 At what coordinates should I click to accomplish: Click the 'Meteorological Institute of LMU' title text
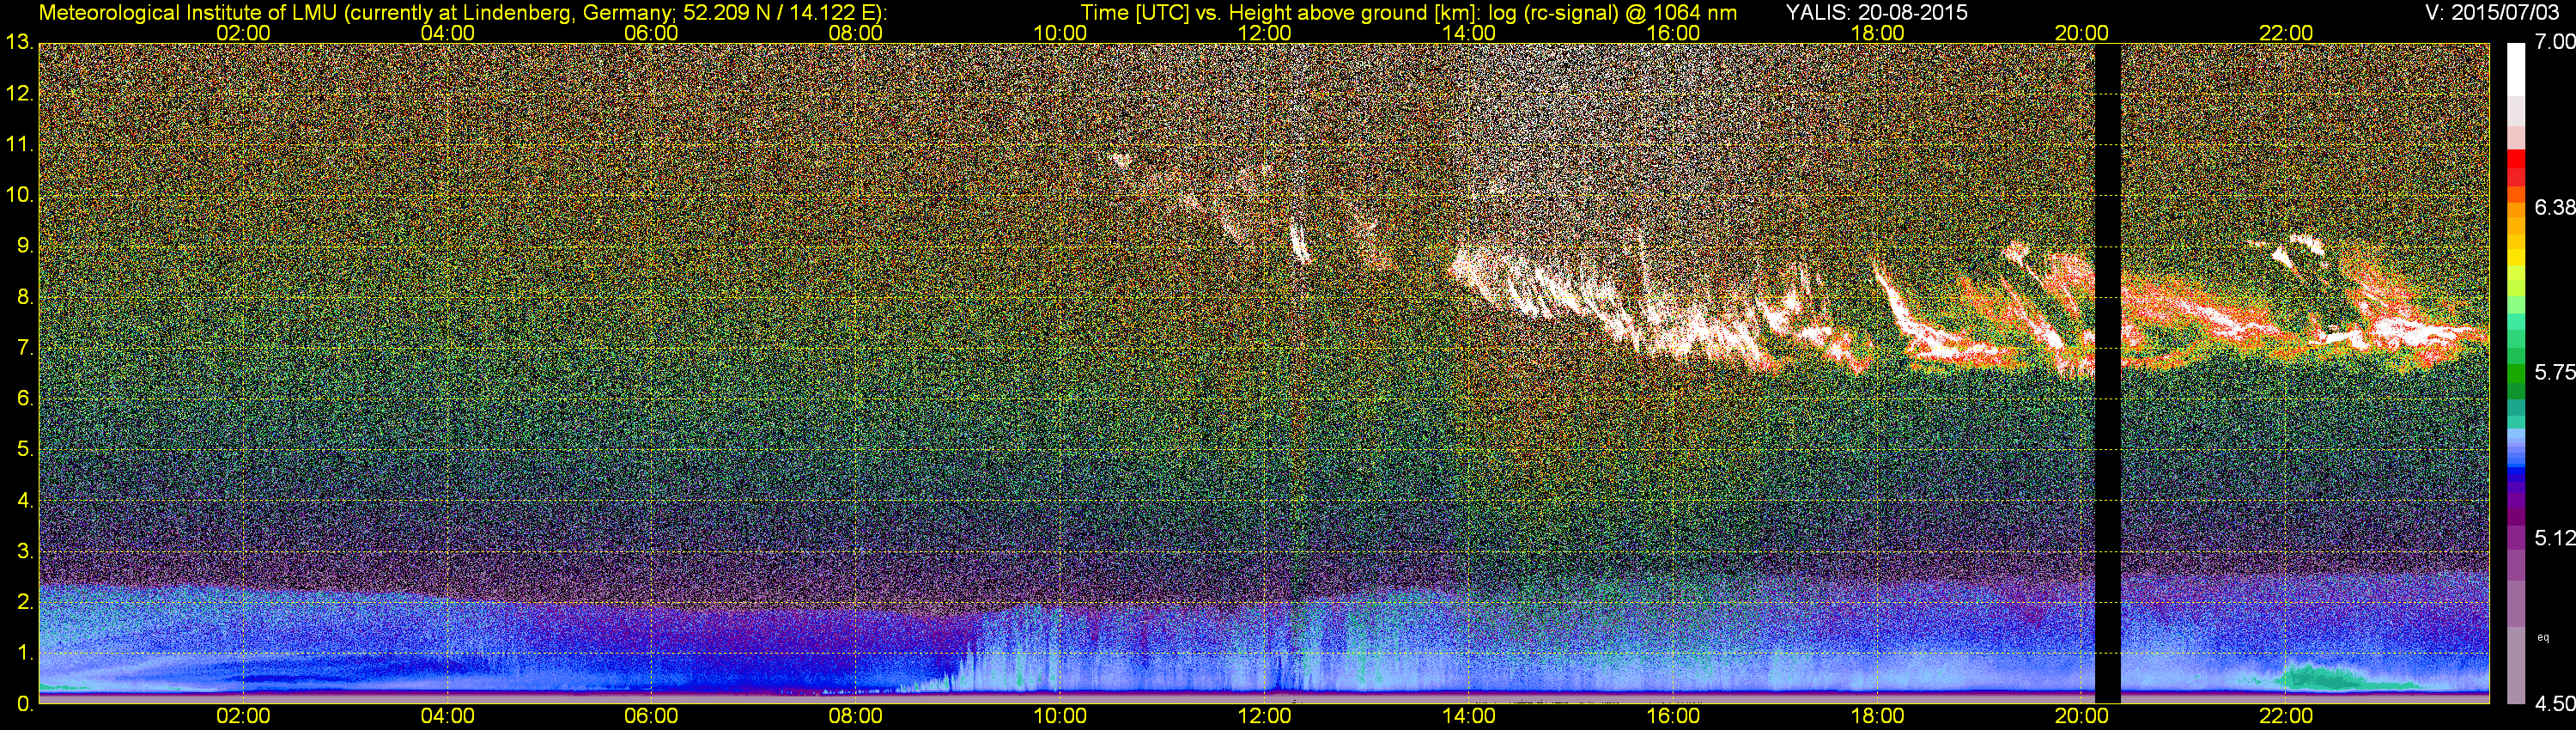[188, 12]
